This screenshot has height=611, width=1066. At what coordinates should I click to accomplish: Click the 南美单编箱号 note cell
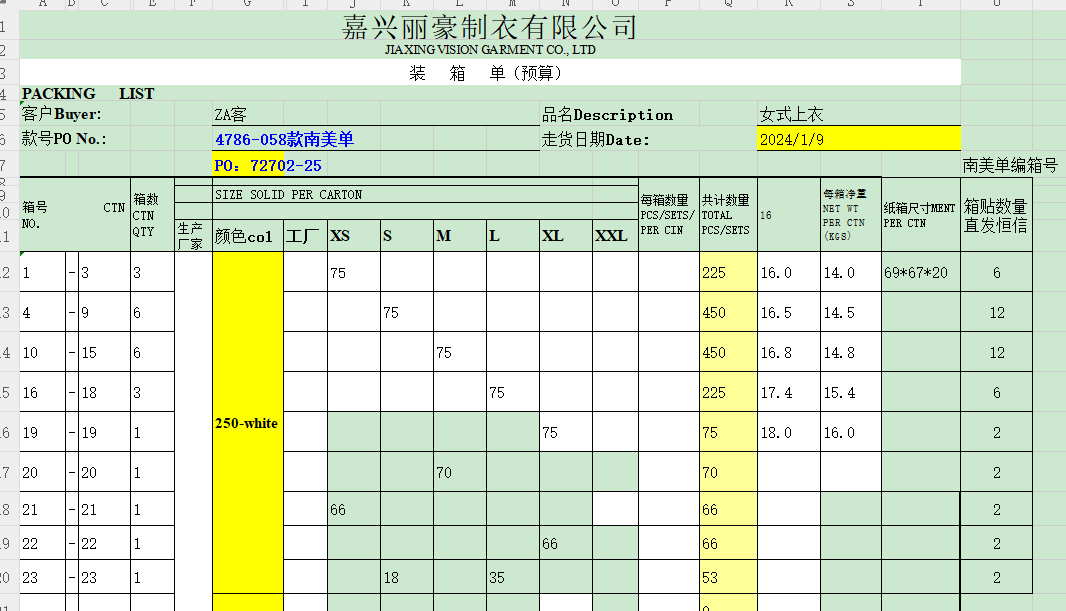pos(1010,165)
